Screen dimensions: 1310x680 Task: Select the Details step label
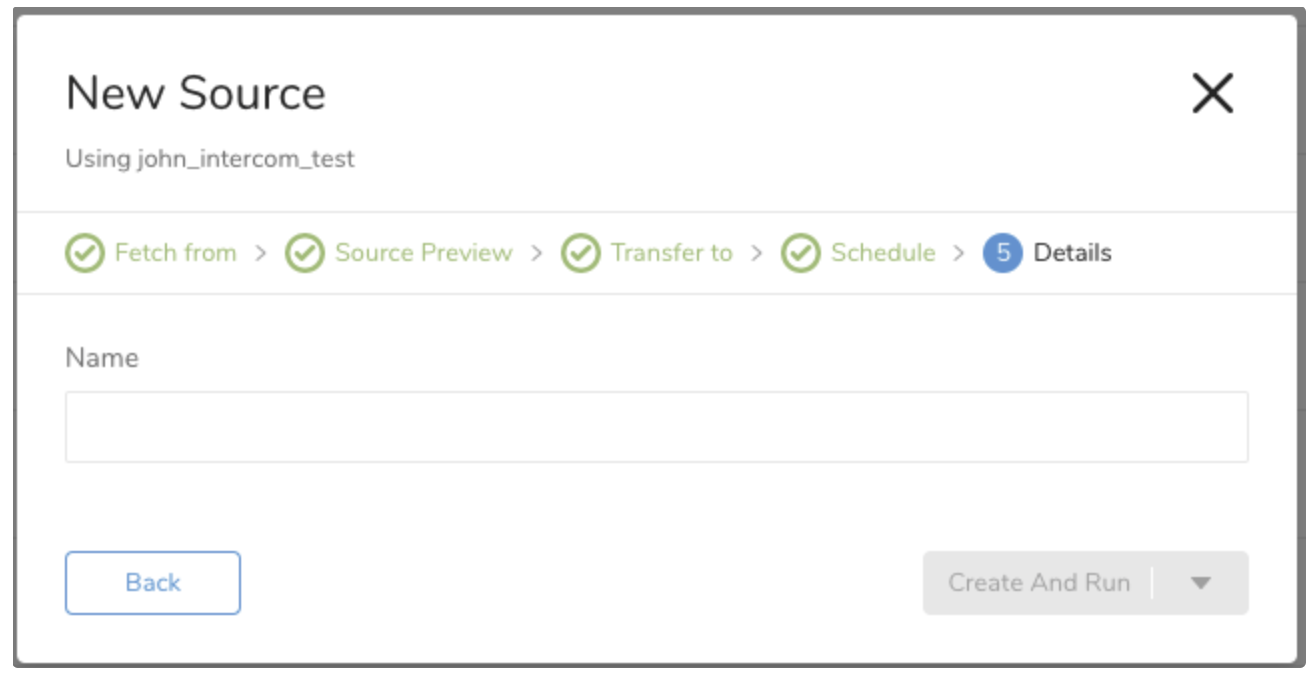[x=1072, y=253]
